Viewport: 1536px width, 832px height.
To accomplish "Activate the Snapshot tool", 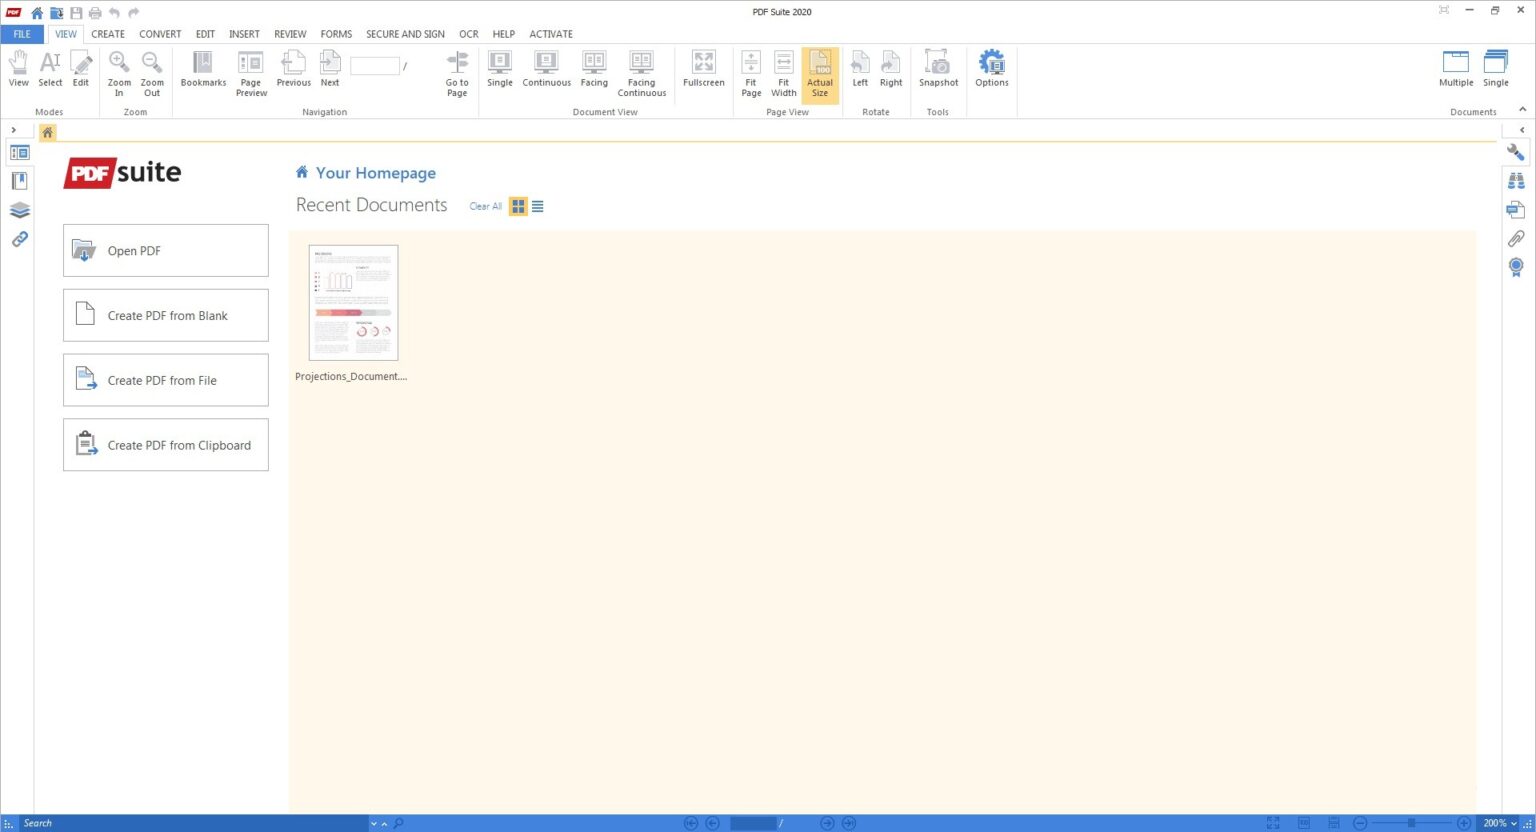I will [x=937, y=68].
